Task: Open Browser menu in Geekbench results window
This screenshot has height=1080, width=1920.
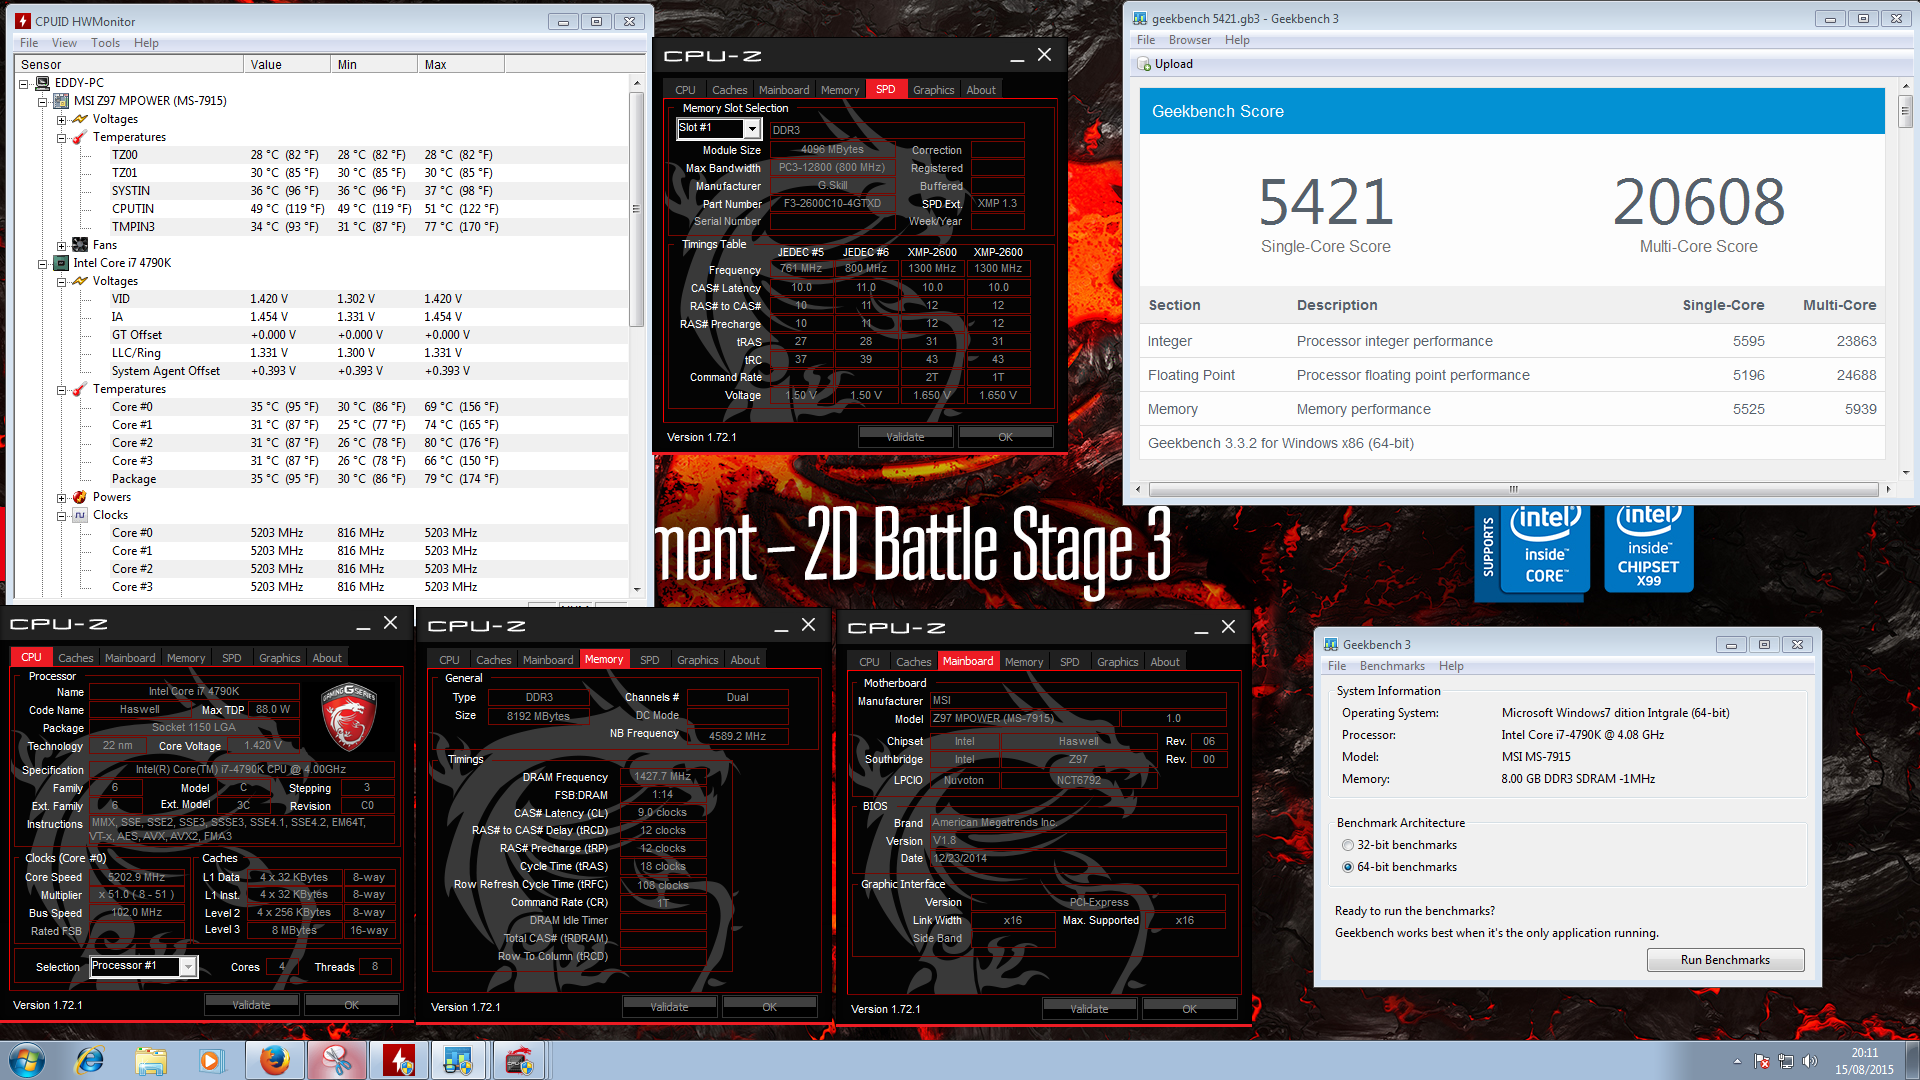Action: [x=1190, y=40]
